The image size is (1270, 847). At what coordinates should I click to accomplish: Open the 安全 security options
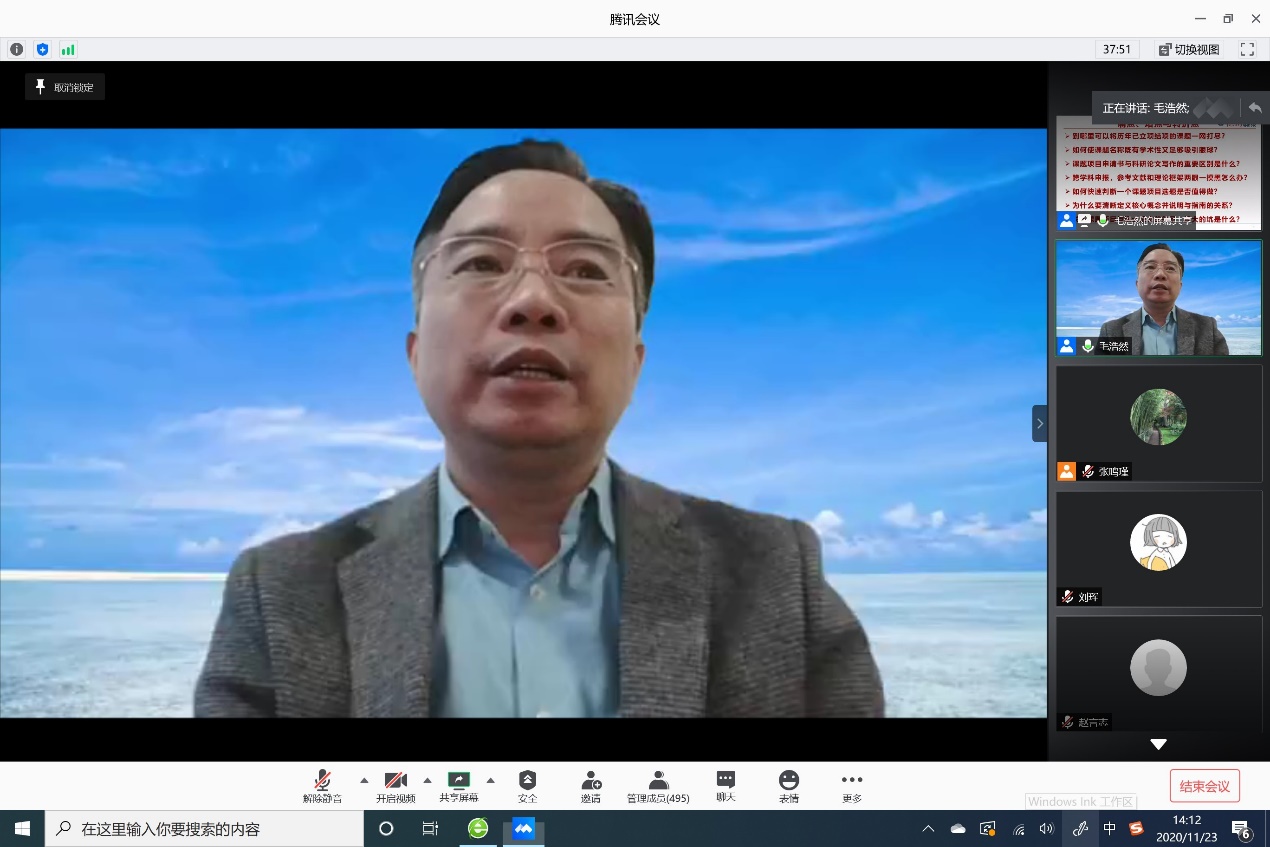(x=527, y=786)
